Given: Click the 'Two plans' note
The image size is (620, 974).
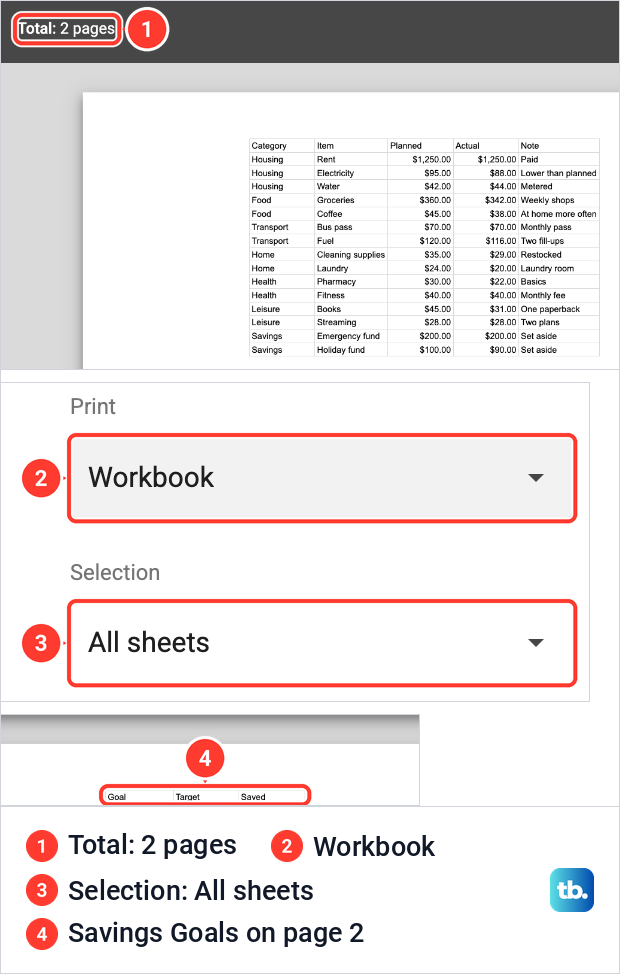Looking at the screenshot, I should pyautogui.click(x=540, y=322).
